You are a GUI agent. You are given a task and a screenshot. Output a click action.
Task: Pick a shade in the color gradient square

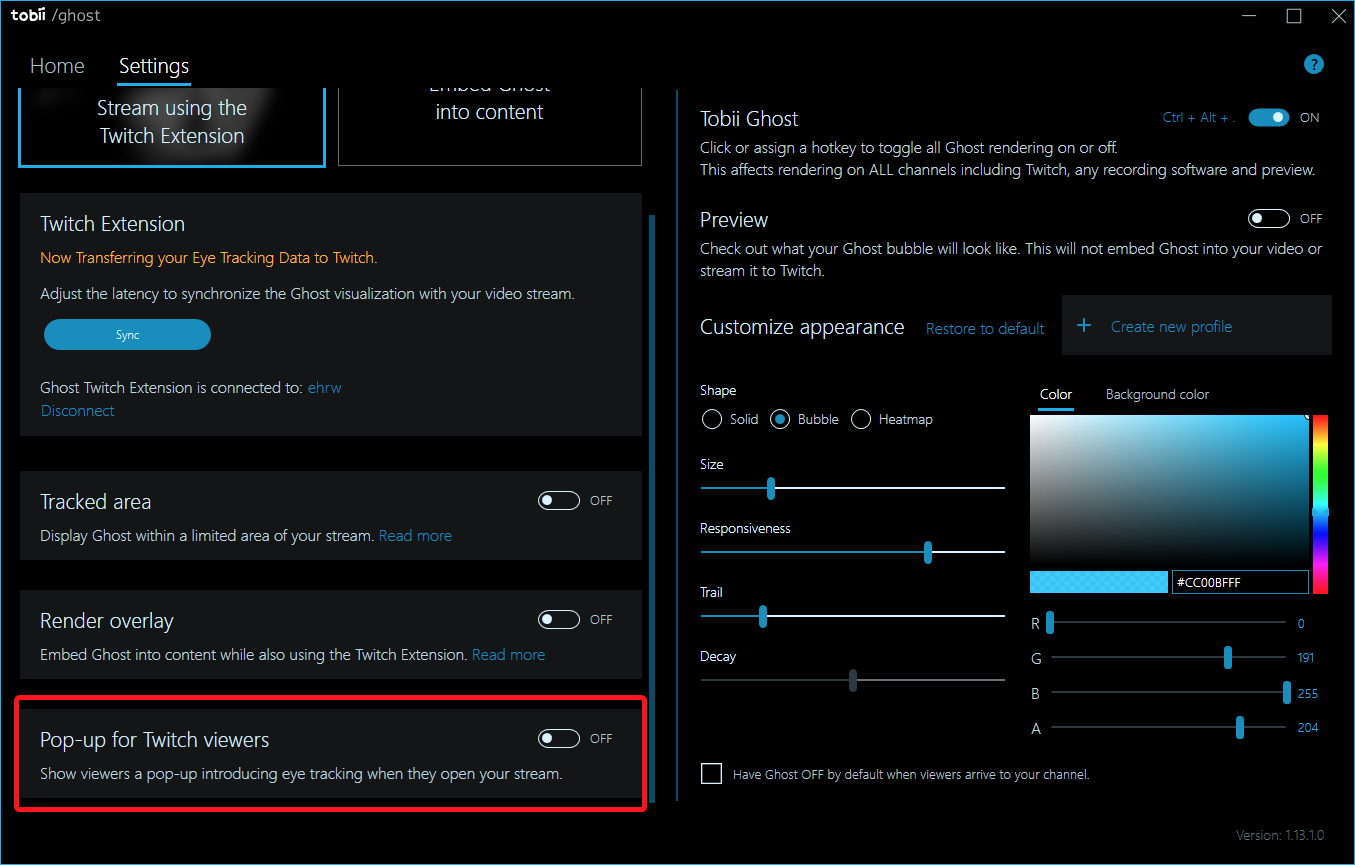pos(1169,490)
